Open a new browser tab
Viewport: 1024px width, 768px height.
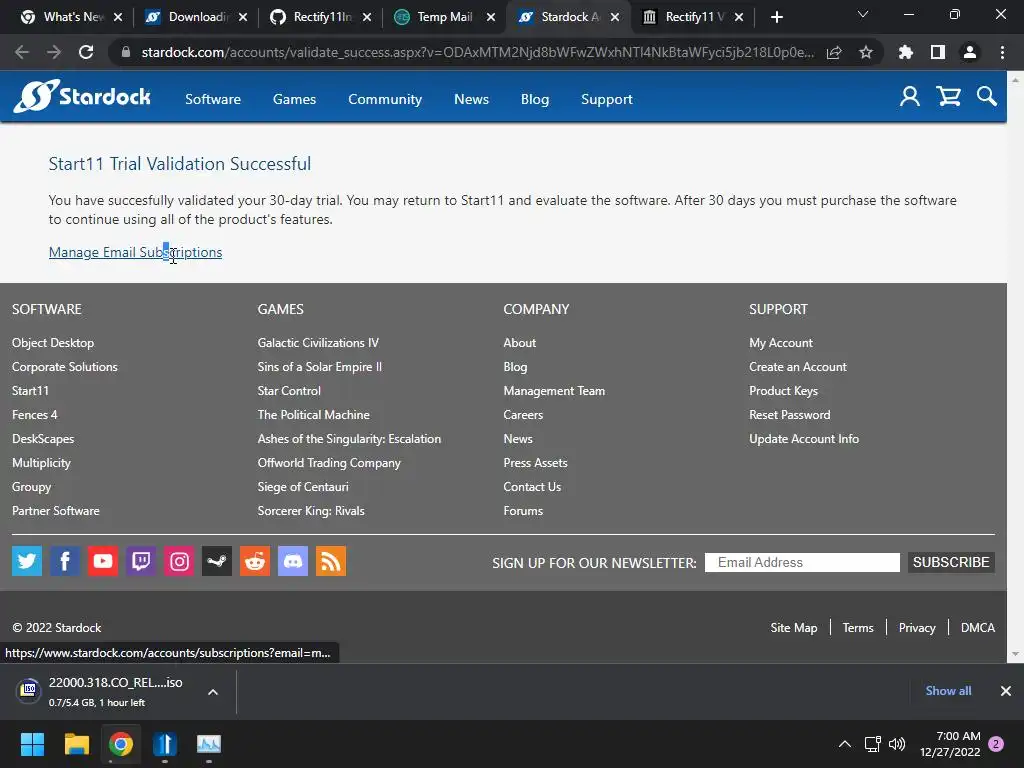click(776, 17)
